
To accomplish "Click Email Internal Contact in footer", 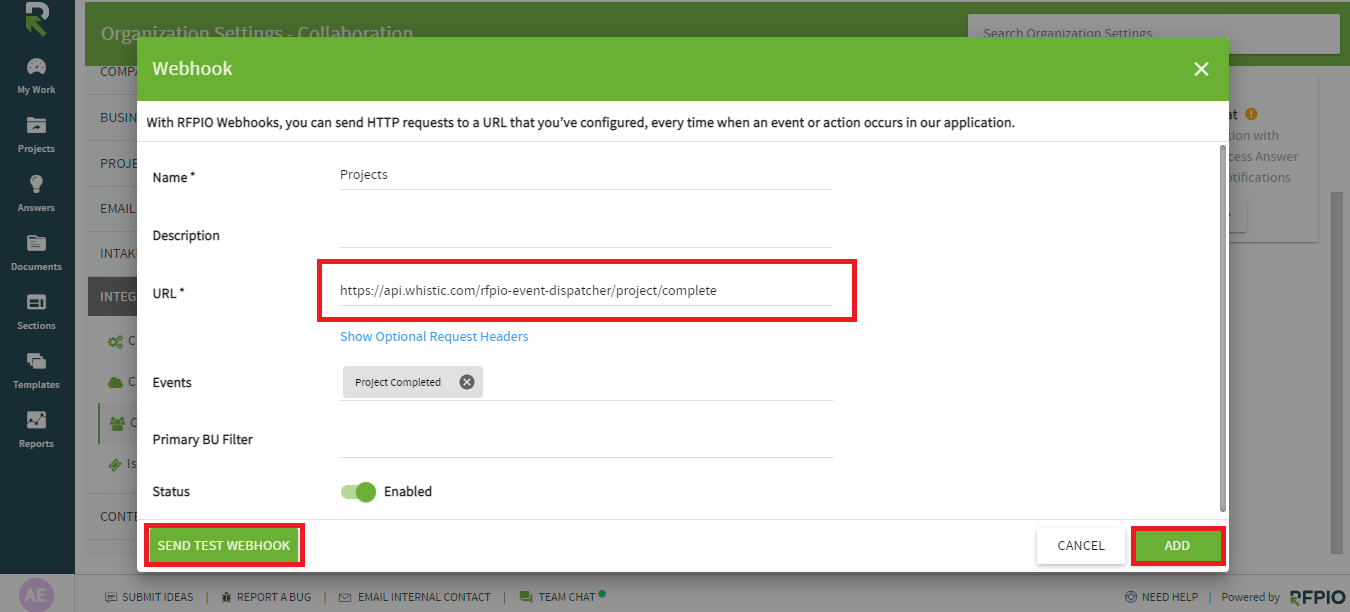I will point(415,597).
